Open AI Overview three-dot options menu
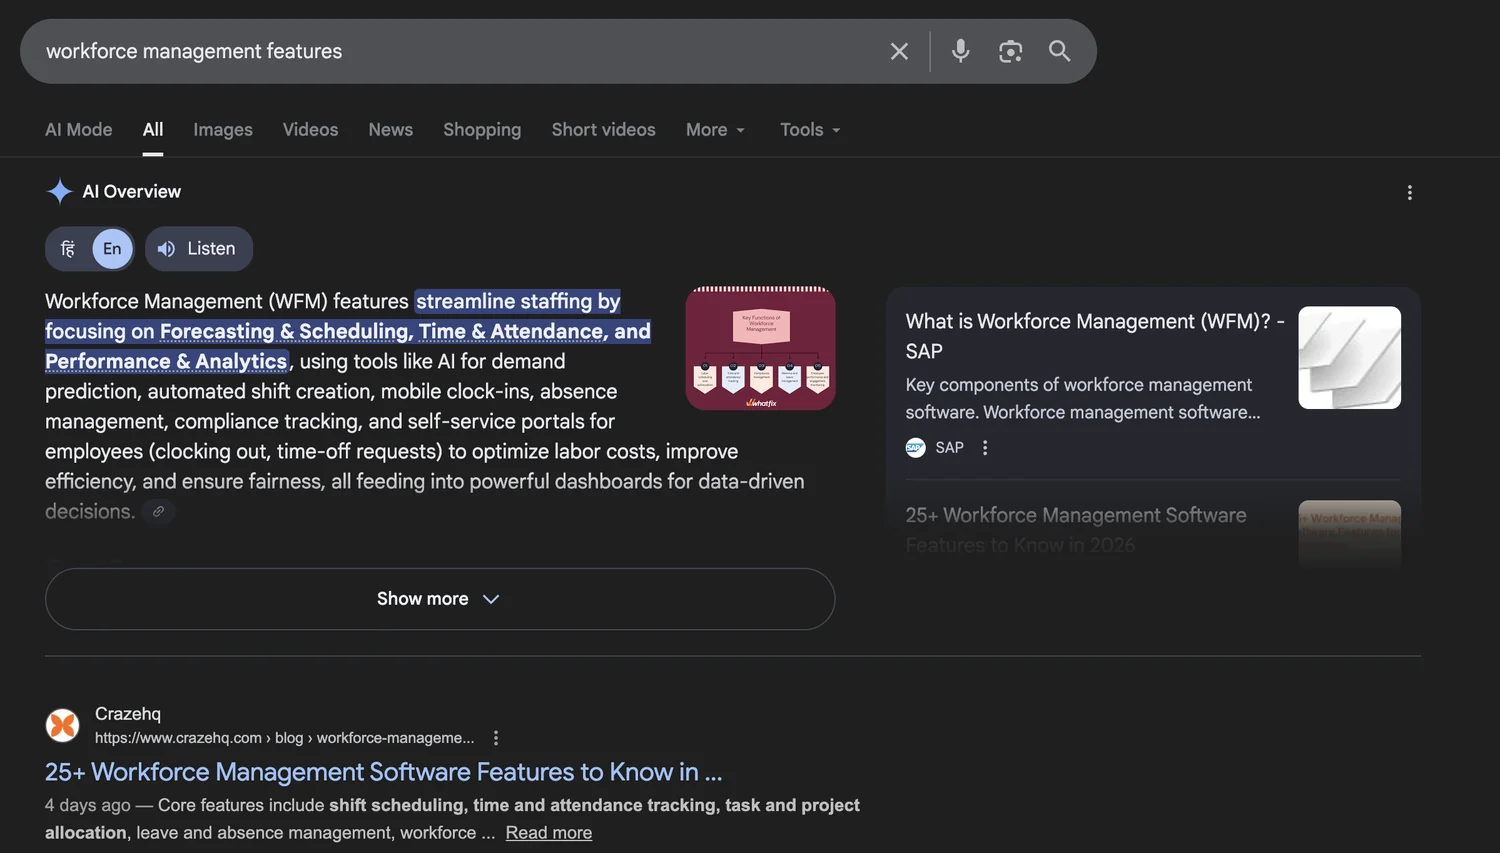 (x=1409, y=192)
